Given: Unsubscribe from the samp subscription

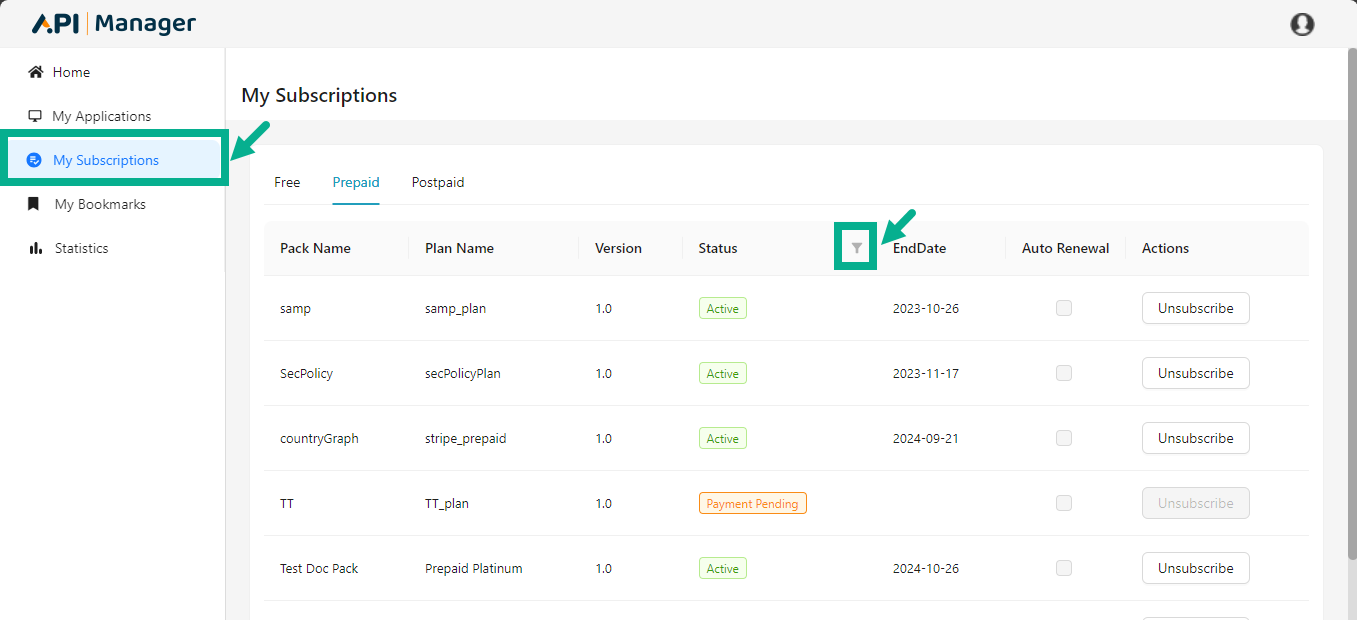Looking at the screenshot, I should [1195, 308].
